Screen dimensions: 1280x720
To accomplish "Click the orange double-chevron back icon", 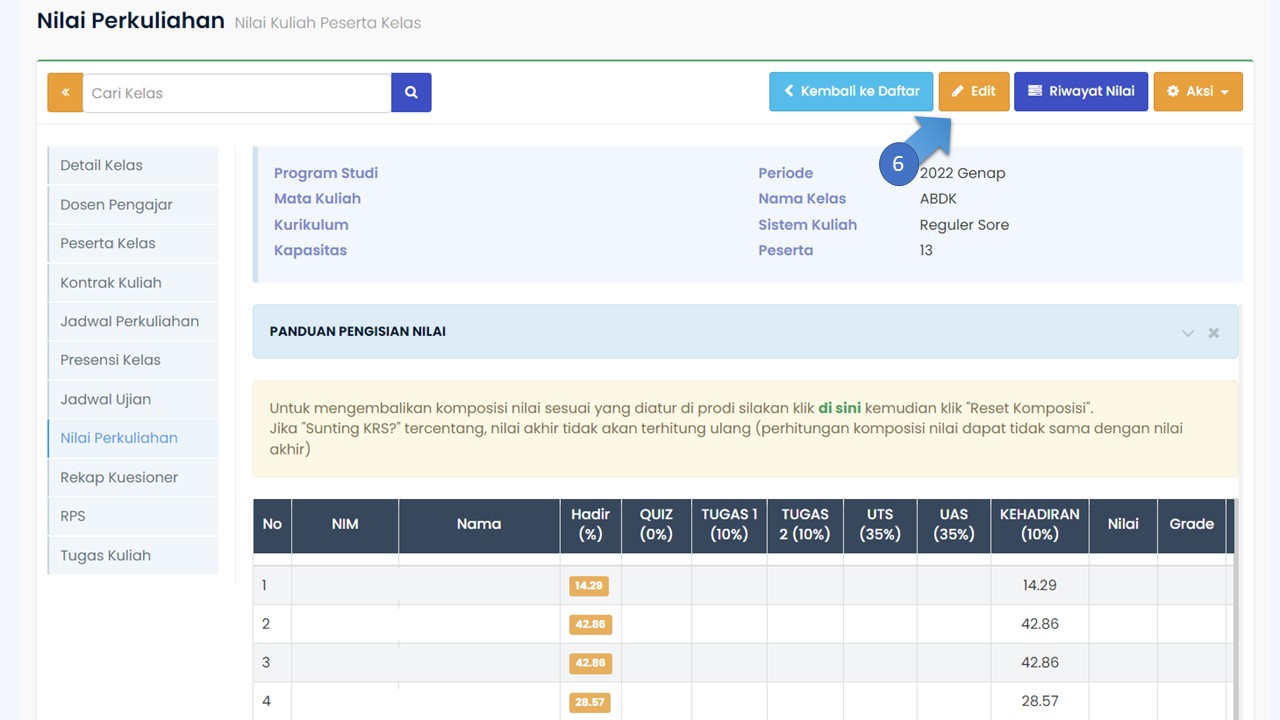I will click(x=65, y=93).
